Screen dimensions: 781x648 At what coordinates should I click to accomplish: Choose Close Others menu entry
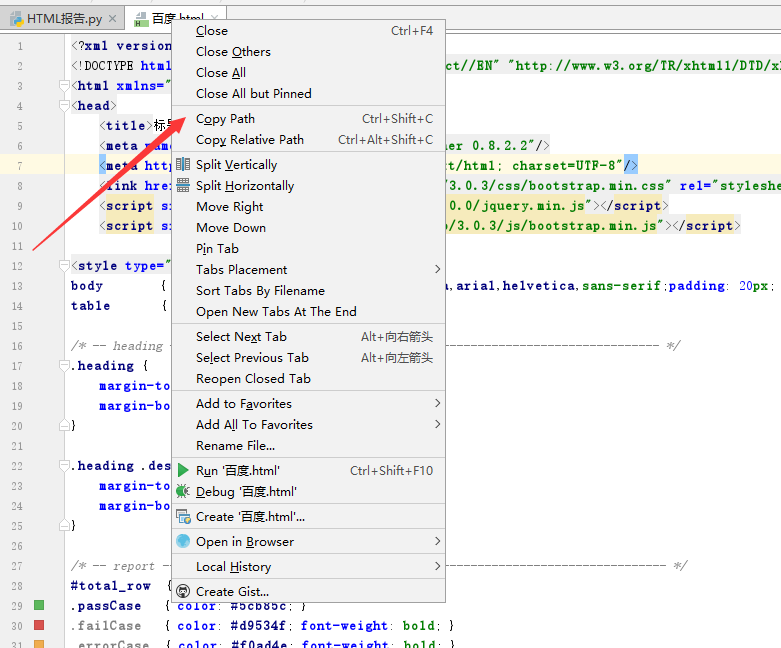pos(308,52)
